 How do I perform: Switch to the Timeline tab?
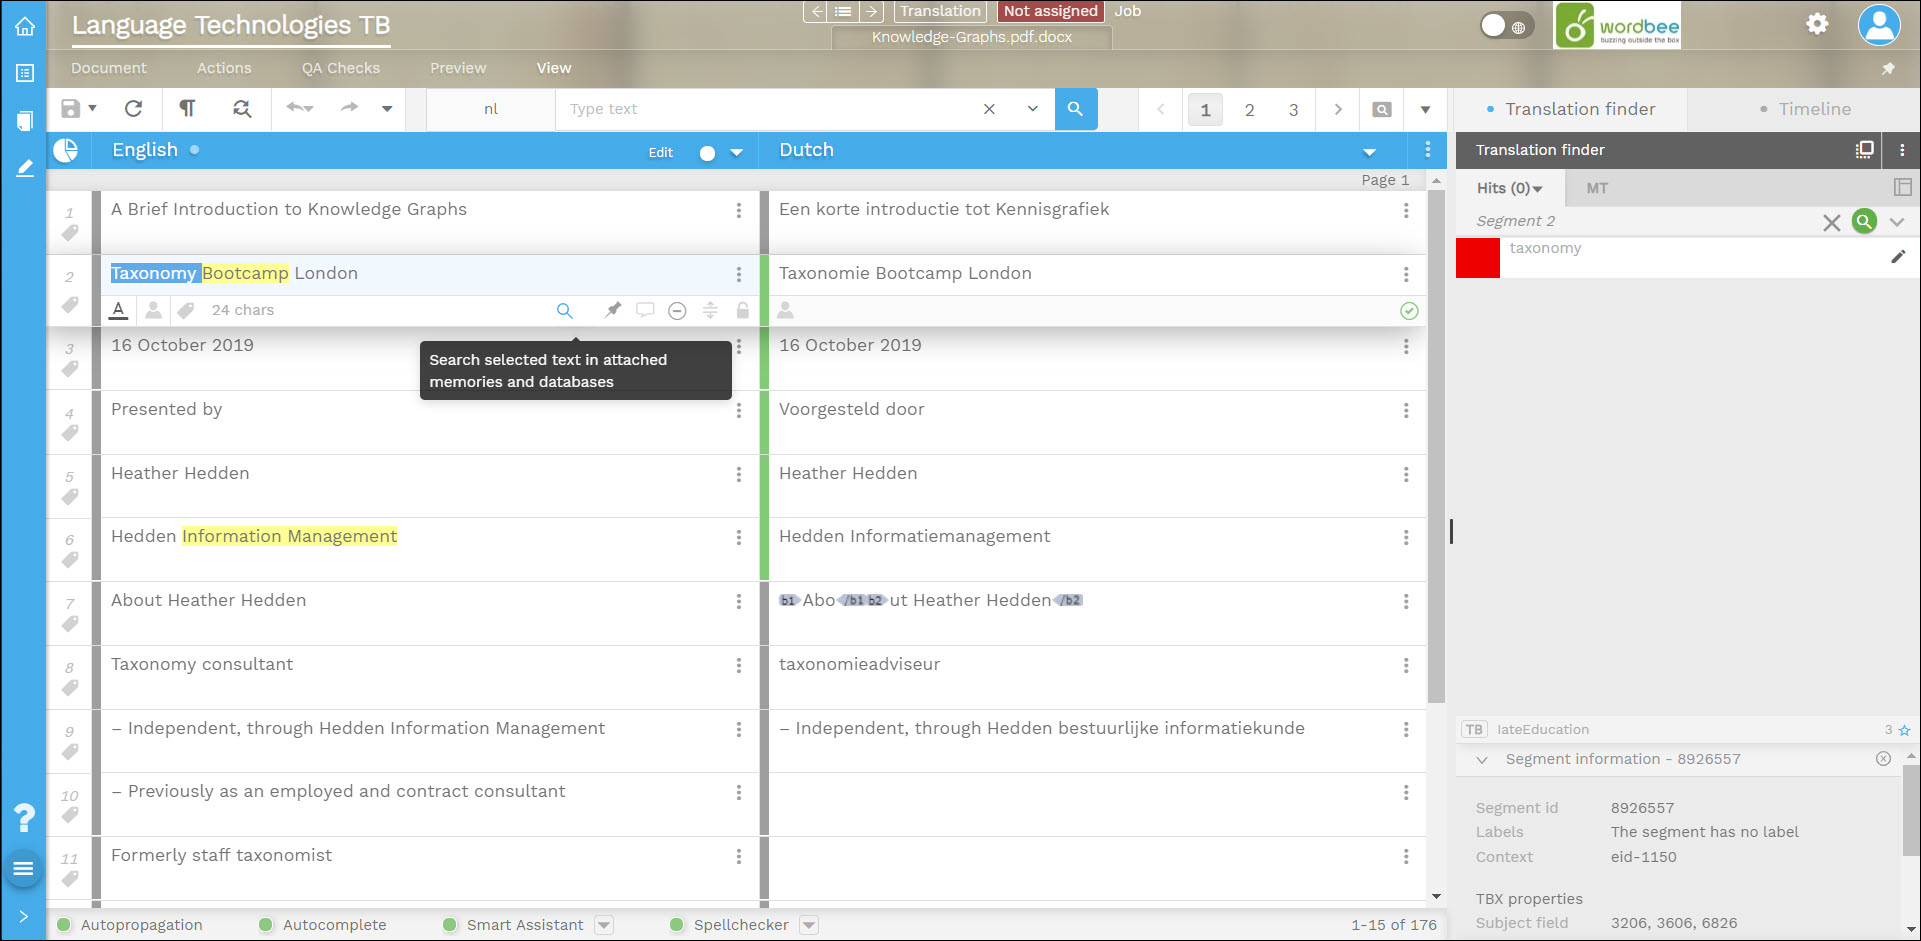tap(1813, 109)
